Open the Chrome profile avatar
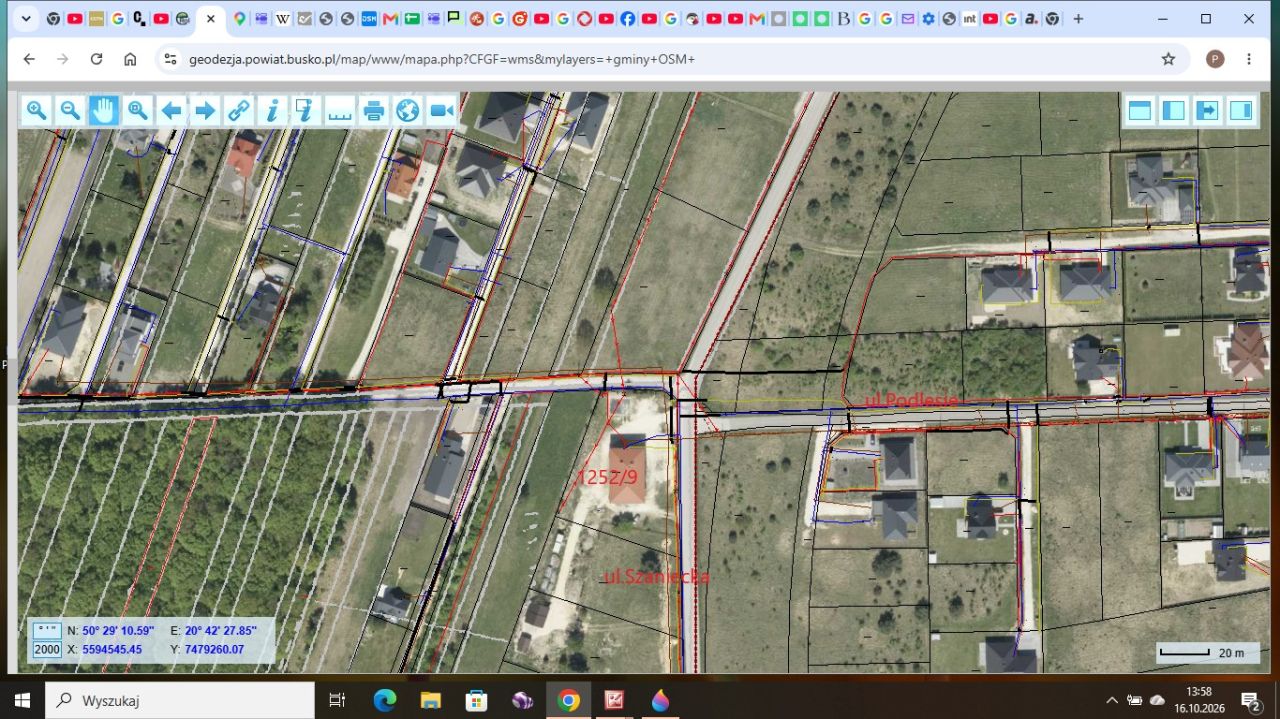Screen dimensions: 1280x719 pos(1215,59)
